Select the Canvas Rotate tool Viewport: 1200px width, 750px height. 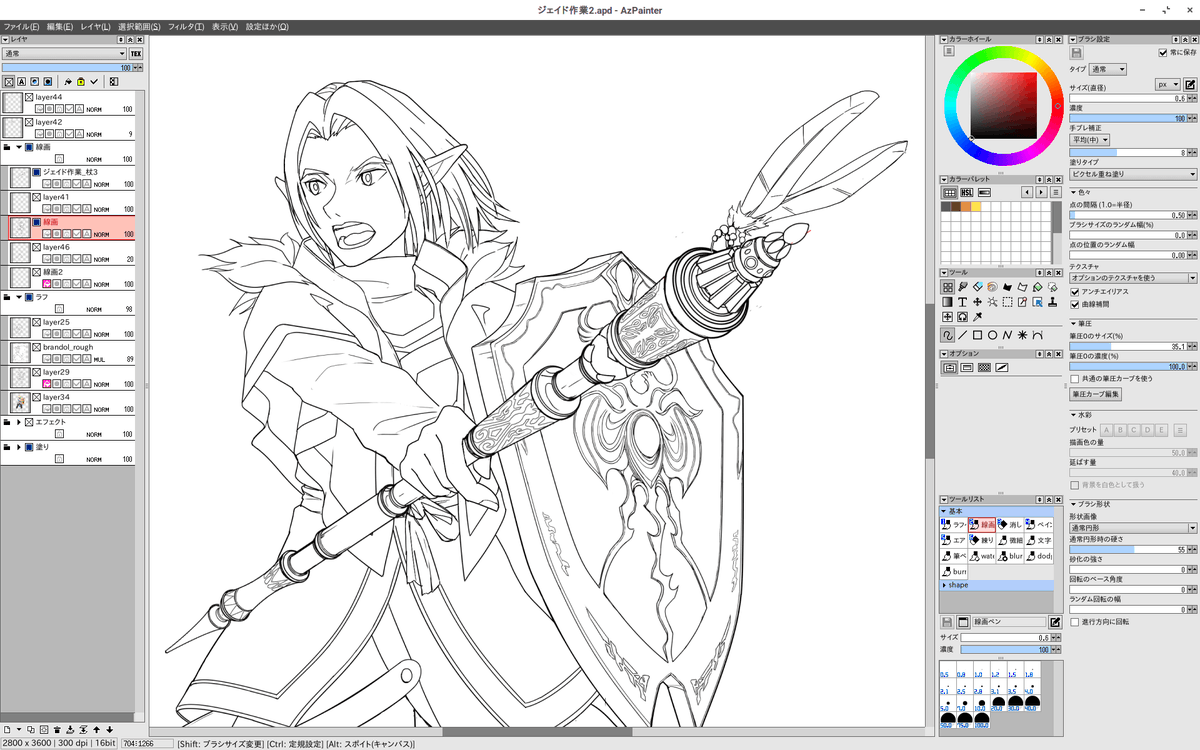[x=962, y=316]
